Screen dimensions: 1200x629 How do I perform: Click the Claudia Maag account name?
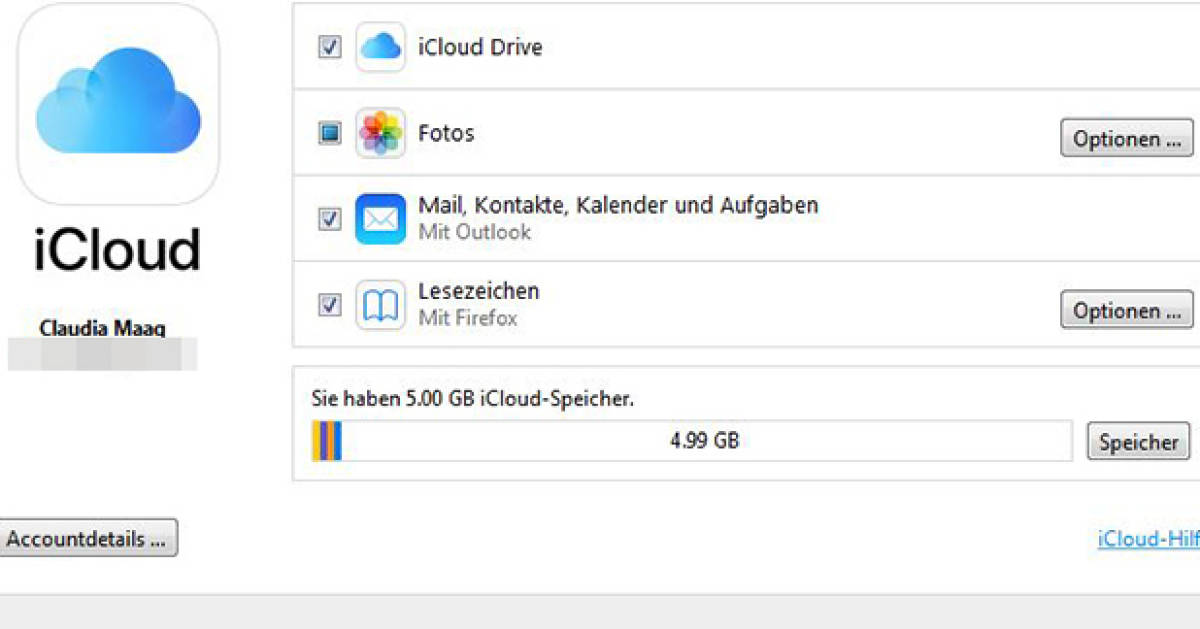click(x=102, y=328)
